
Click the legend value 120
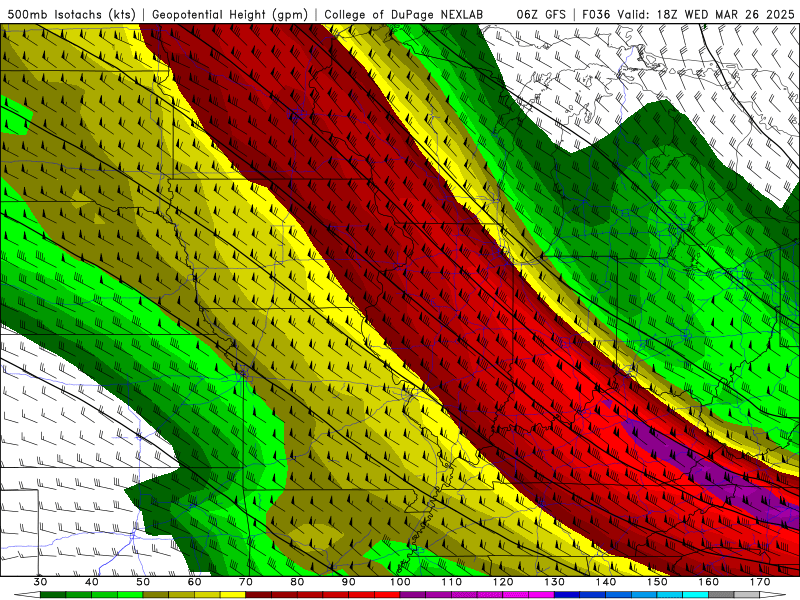[x=503, y=582]
